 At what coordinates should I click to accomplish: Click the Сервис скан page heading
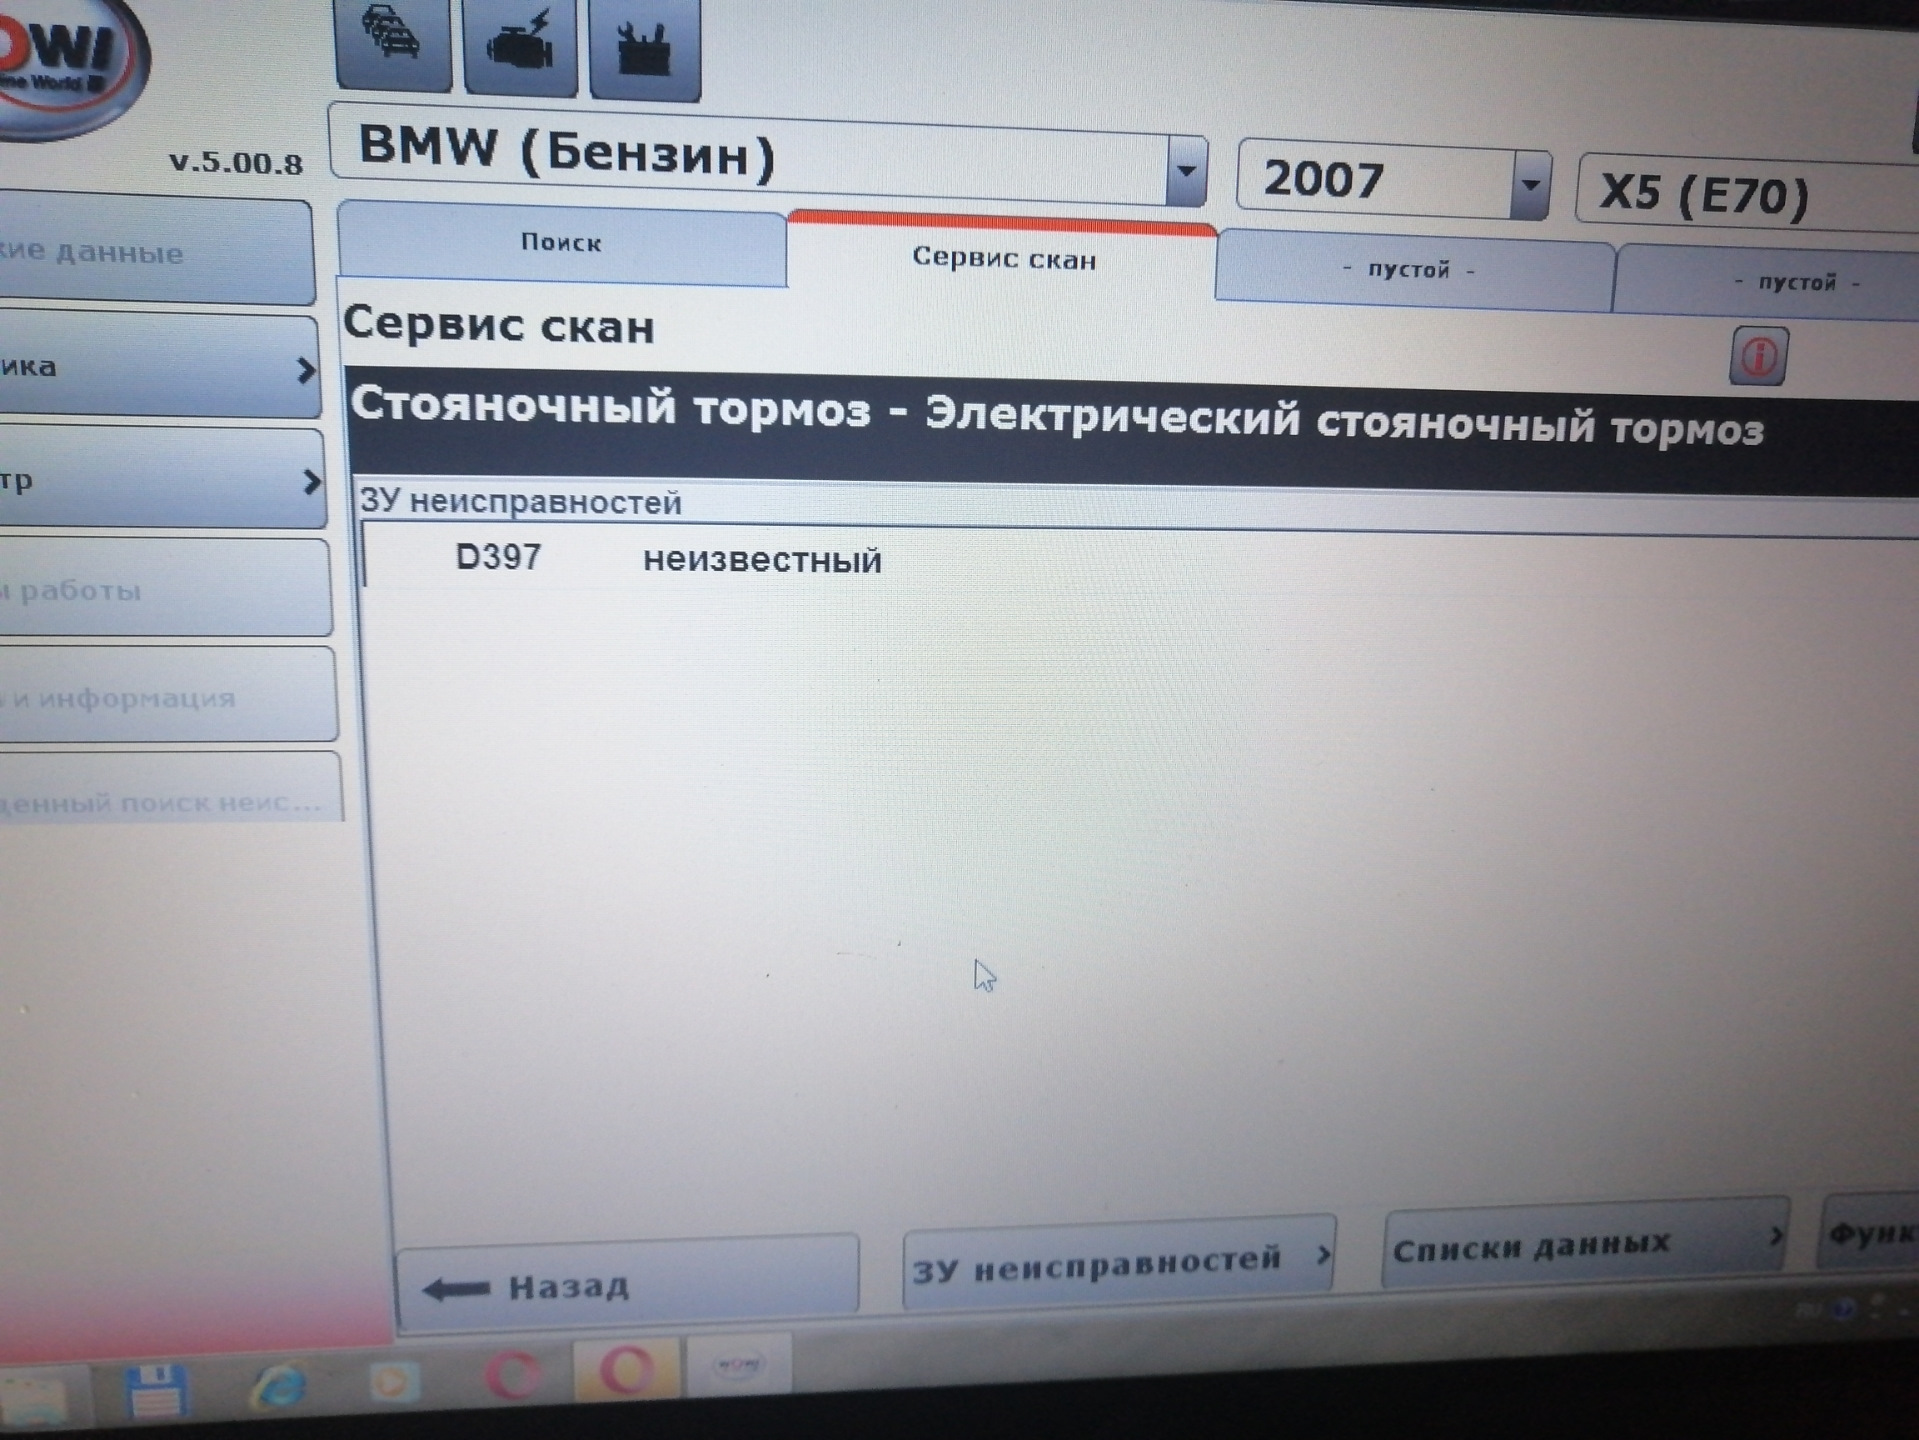(498, 326)
